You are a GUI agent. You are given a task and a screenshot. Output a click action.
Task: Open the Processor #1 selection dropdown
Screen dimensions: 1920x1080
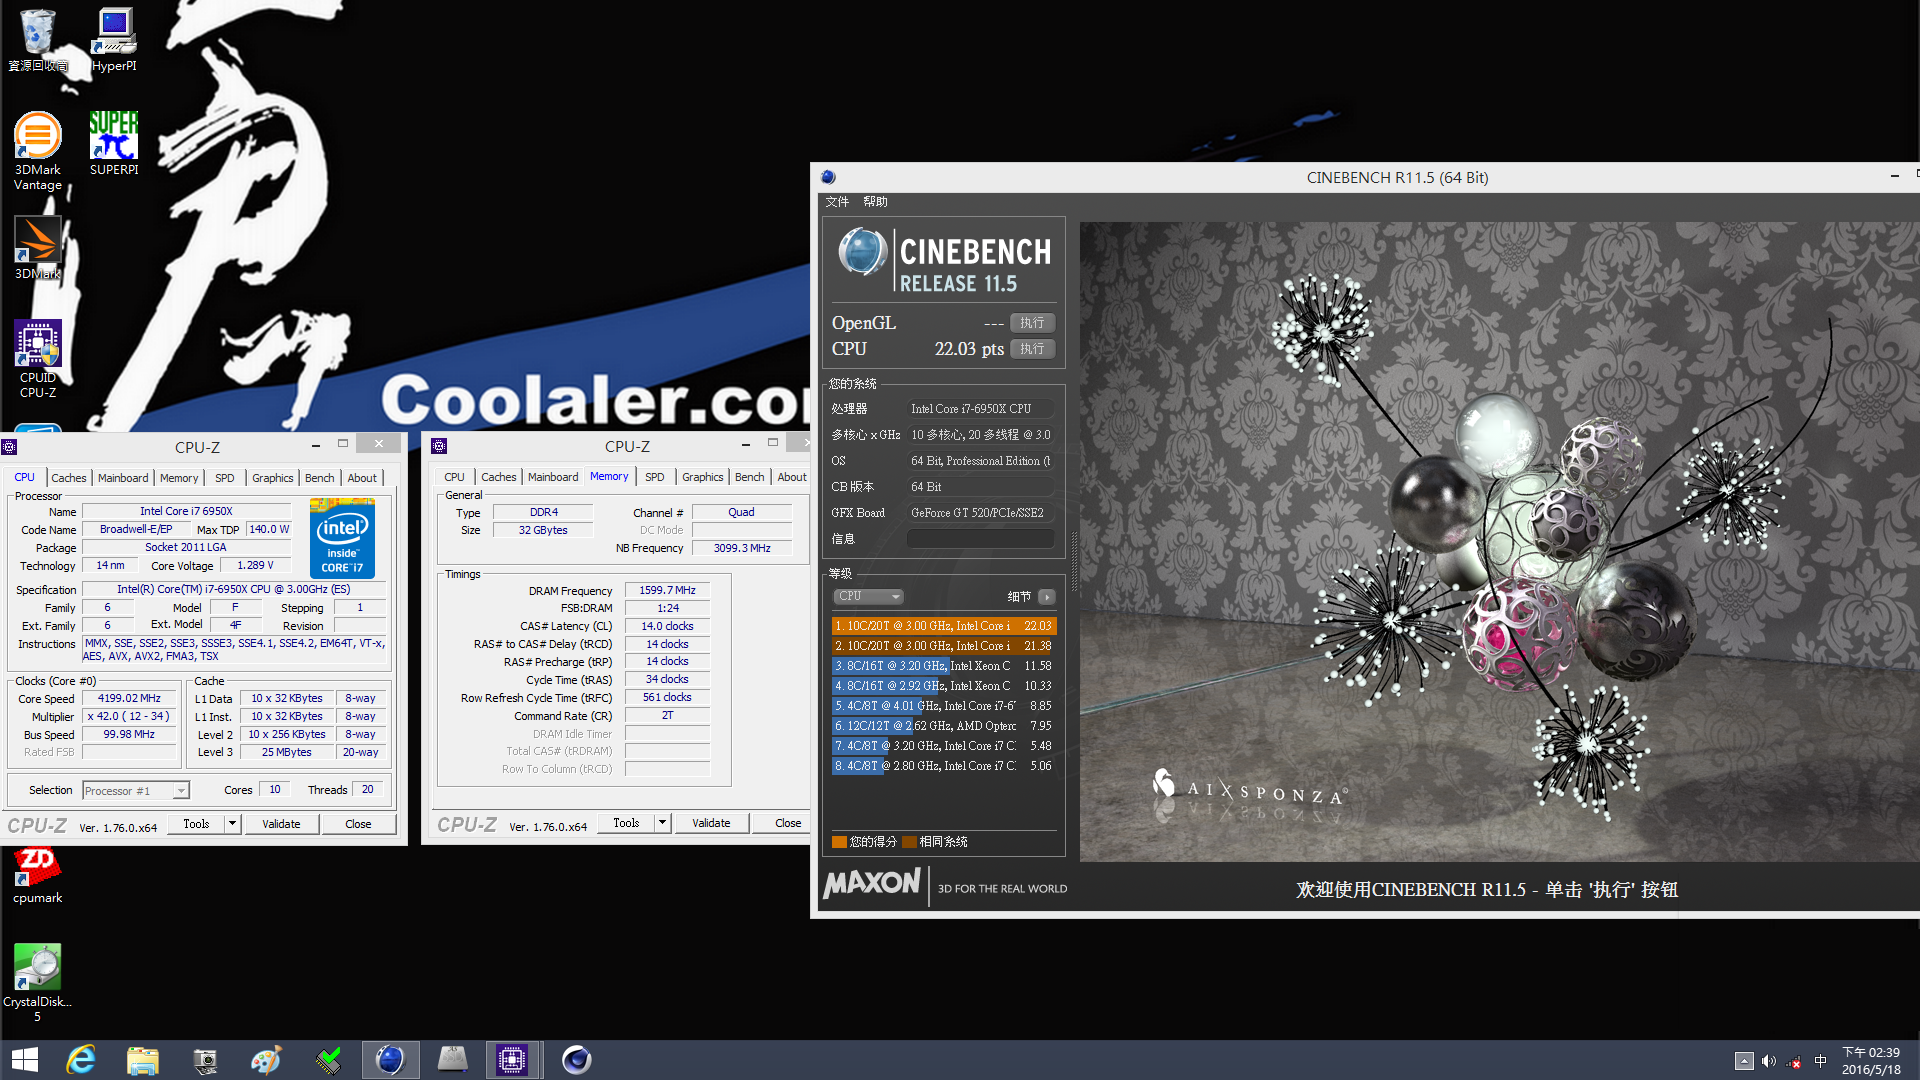[x=136, y=791]
